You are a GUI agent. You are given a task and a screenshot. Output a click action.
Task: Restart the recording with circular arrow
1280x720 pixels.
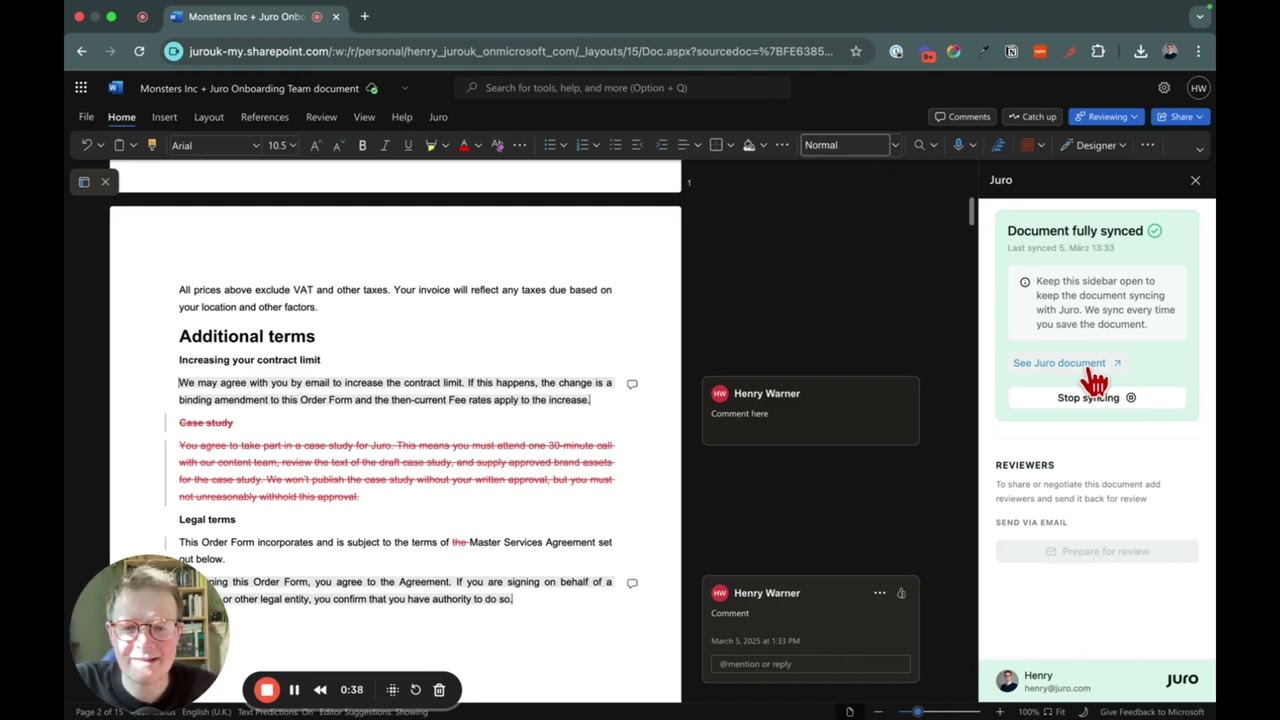click(415, 689)
